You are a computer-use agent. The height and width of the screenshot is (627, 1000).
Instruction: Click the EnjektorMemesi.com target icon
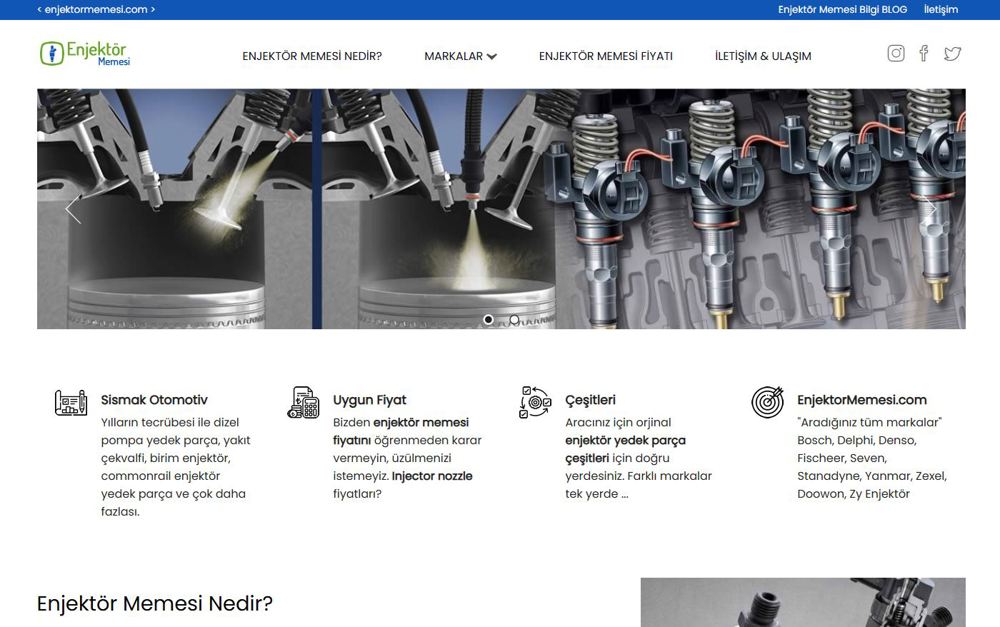[x=767, y=402]
